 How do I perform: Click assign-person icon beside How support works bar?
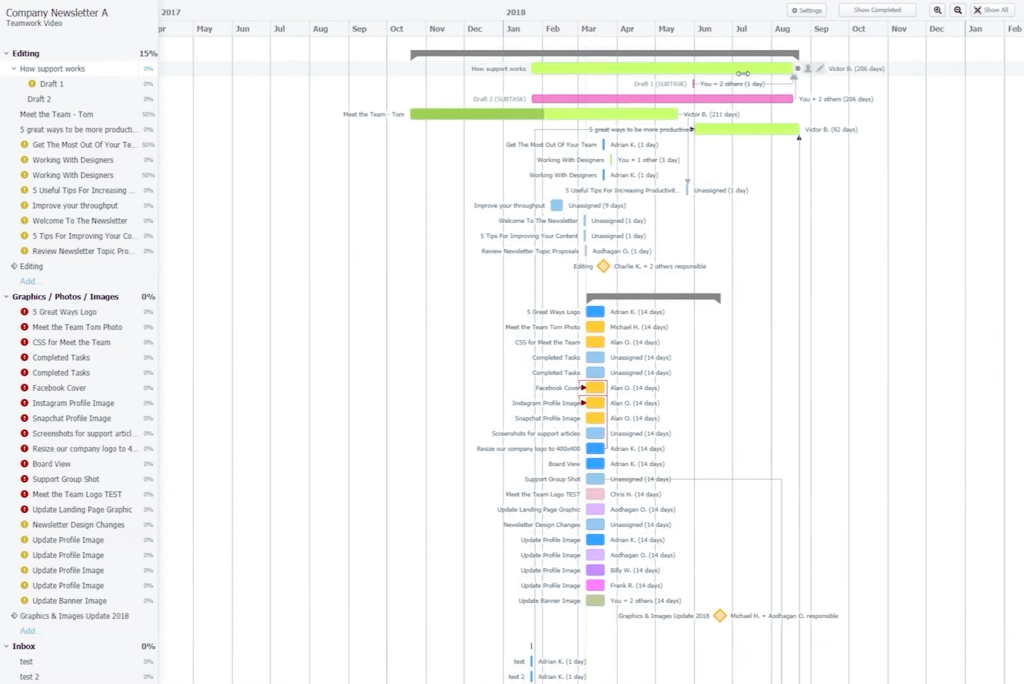808,68
